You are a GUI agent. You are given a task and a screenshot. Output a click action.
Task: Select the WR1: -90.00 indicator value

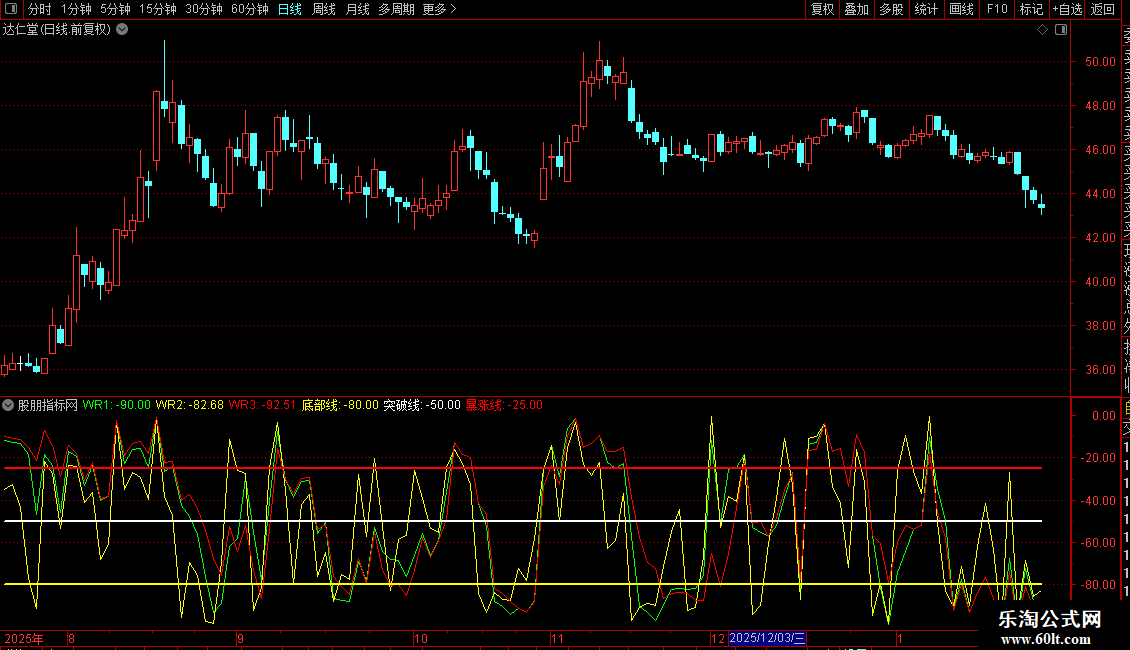pyautogui.click(x=117, y=405)
